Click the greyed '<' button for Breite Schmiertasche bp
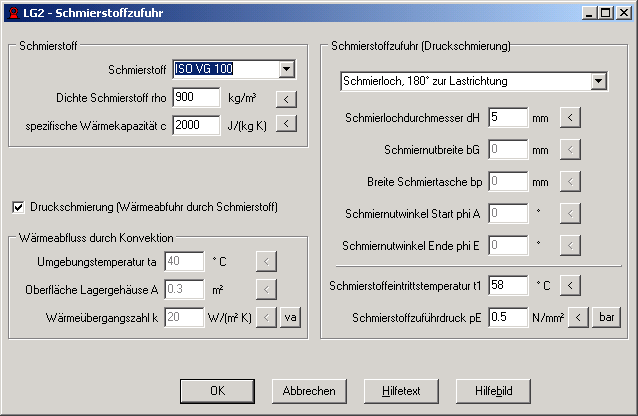This screenshot has height=416, width=638. [570, 182]
